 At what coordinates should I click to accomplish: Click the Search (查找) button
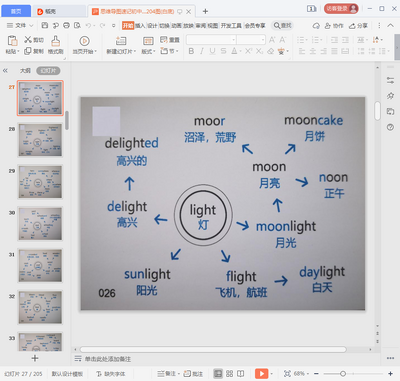[x=282, y=25]
